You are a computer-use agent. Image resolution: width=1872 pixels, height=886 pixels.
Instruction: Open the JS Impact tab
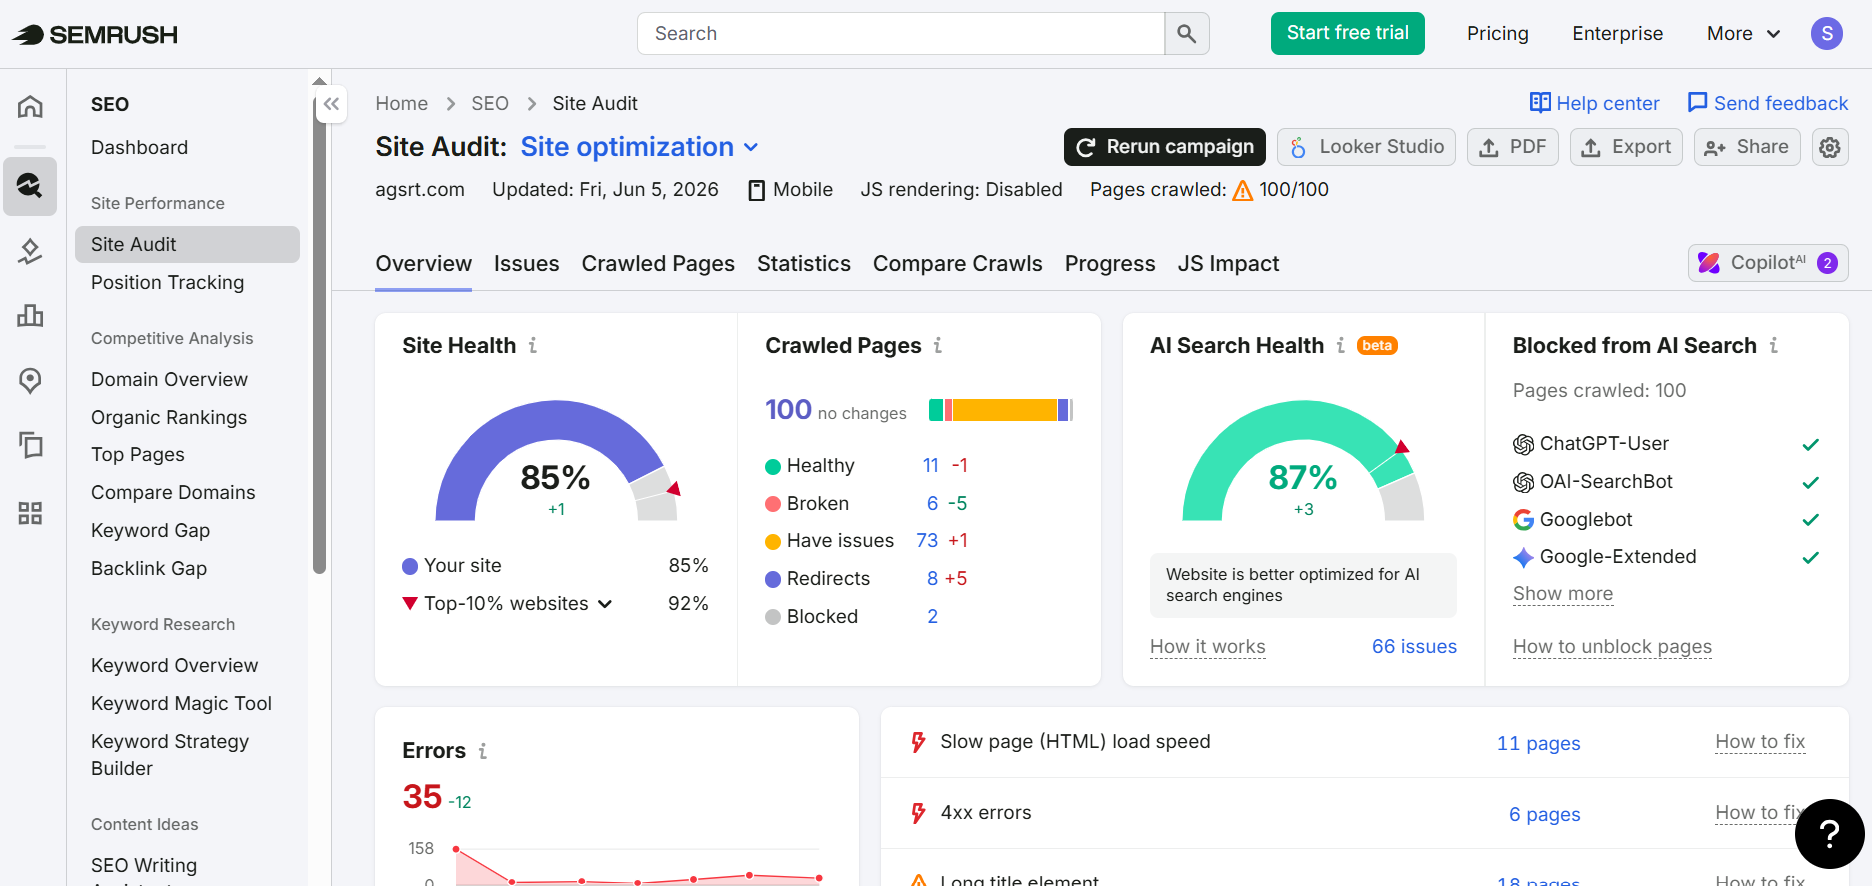[1228, 264]
